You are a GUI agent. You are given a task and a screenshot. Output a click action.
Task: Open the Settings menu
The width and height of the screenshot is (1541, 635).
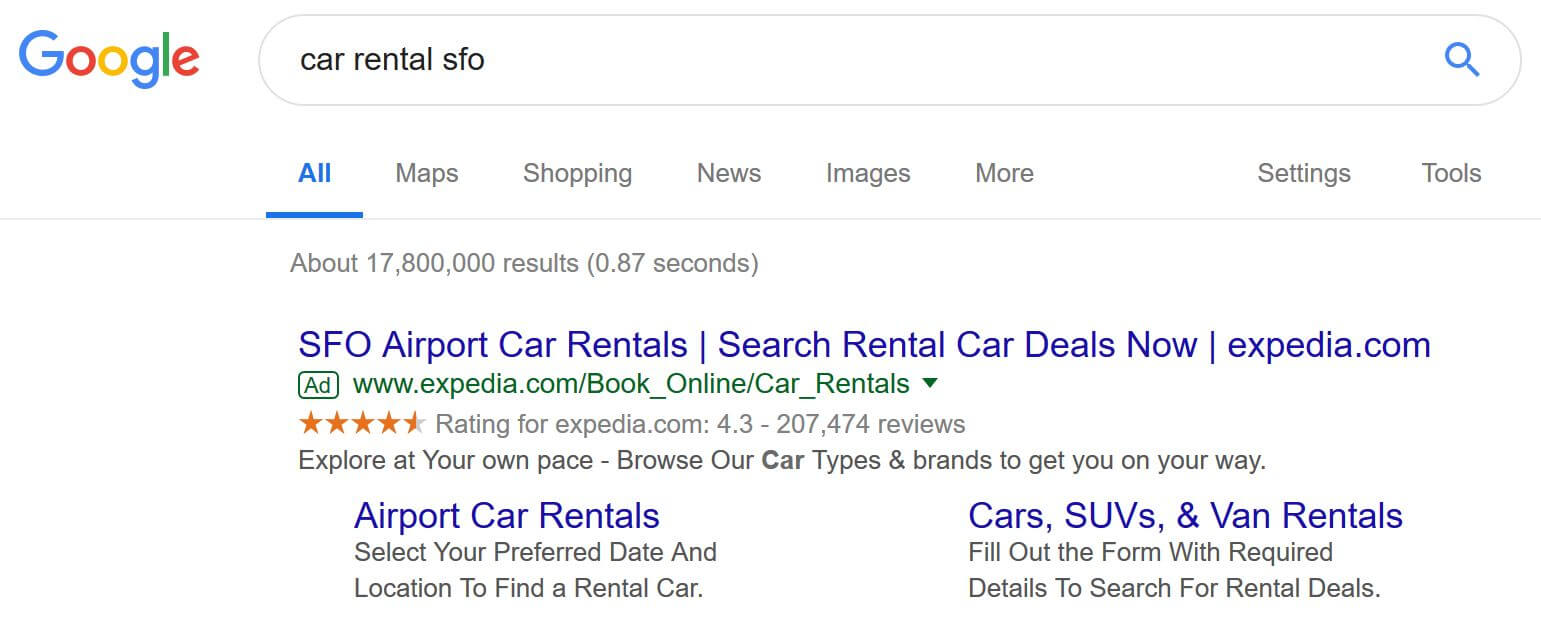coord(1303,173)
